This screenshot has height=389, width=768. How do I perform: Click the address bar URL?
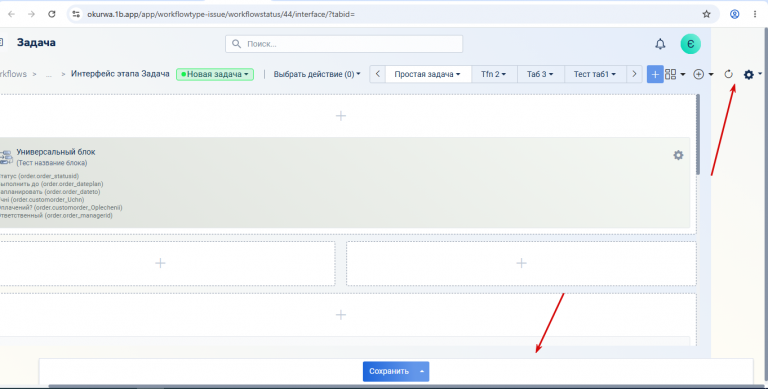pos(220,14)
